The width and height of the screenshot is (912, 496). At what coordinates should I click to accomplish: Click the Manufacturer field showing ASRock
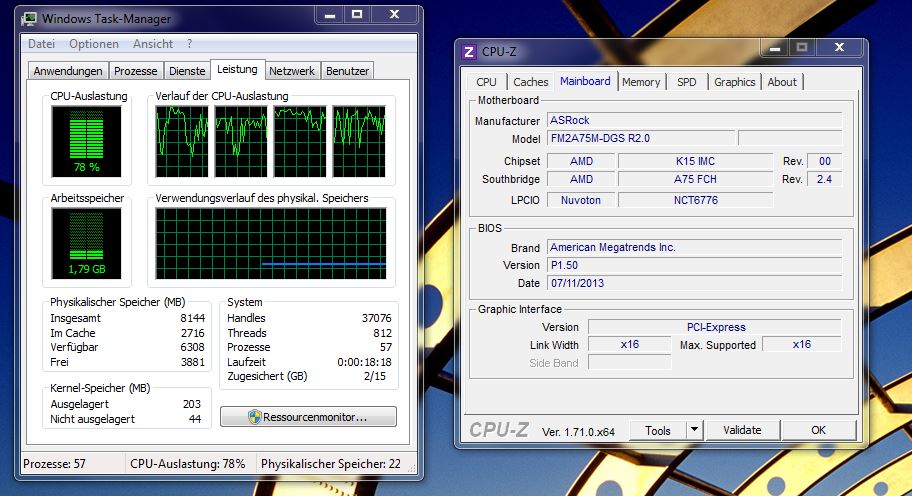694,120
